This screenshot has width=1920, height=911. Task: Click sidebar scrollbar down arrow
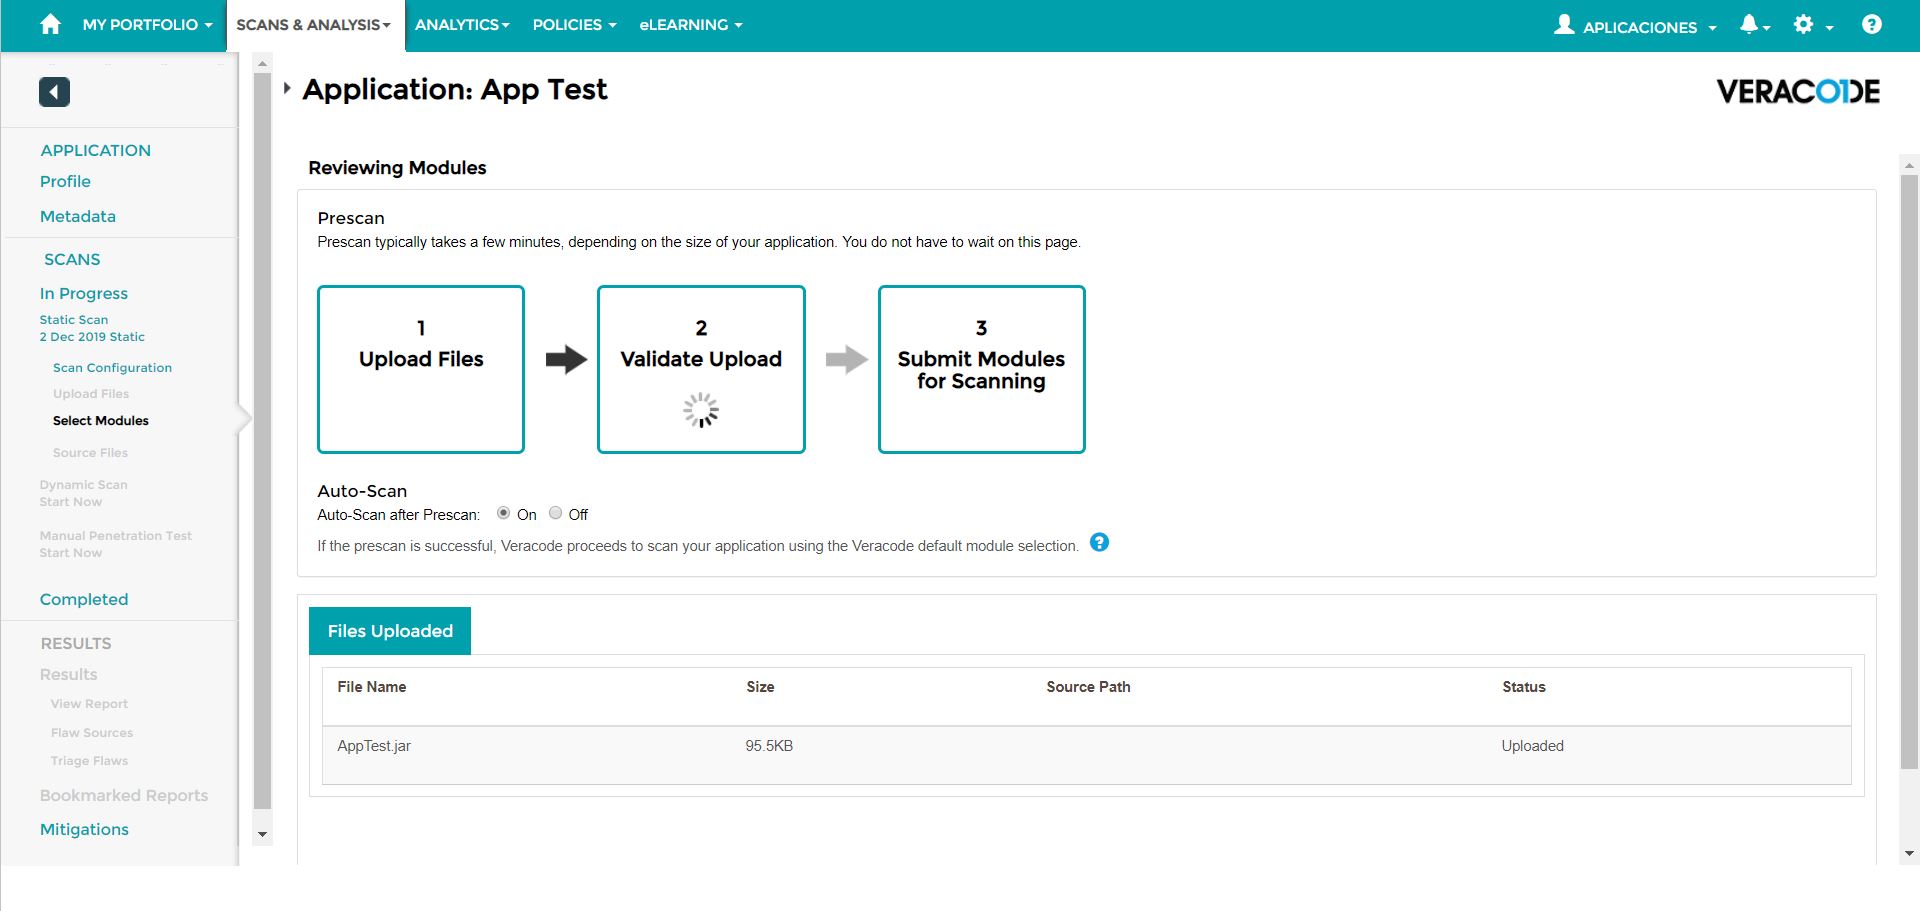tap(262, 834)
